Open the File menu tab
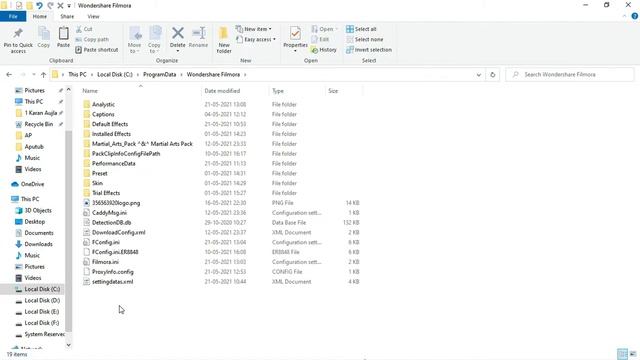The width and height of the screenshot is (640, 360). click(13, 16)
